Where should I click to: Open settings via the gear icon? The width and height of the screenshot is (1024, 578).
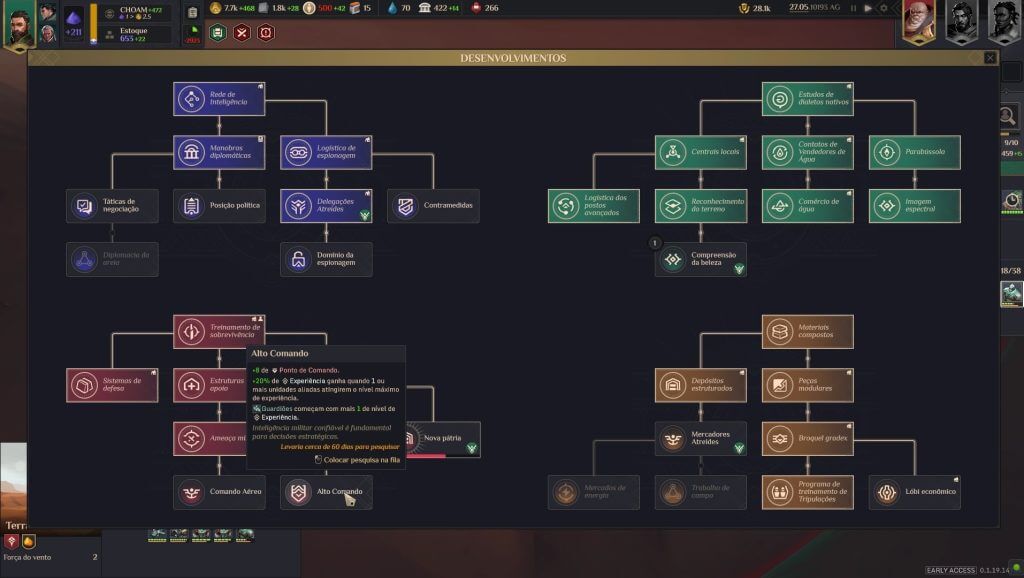point(883,8)
